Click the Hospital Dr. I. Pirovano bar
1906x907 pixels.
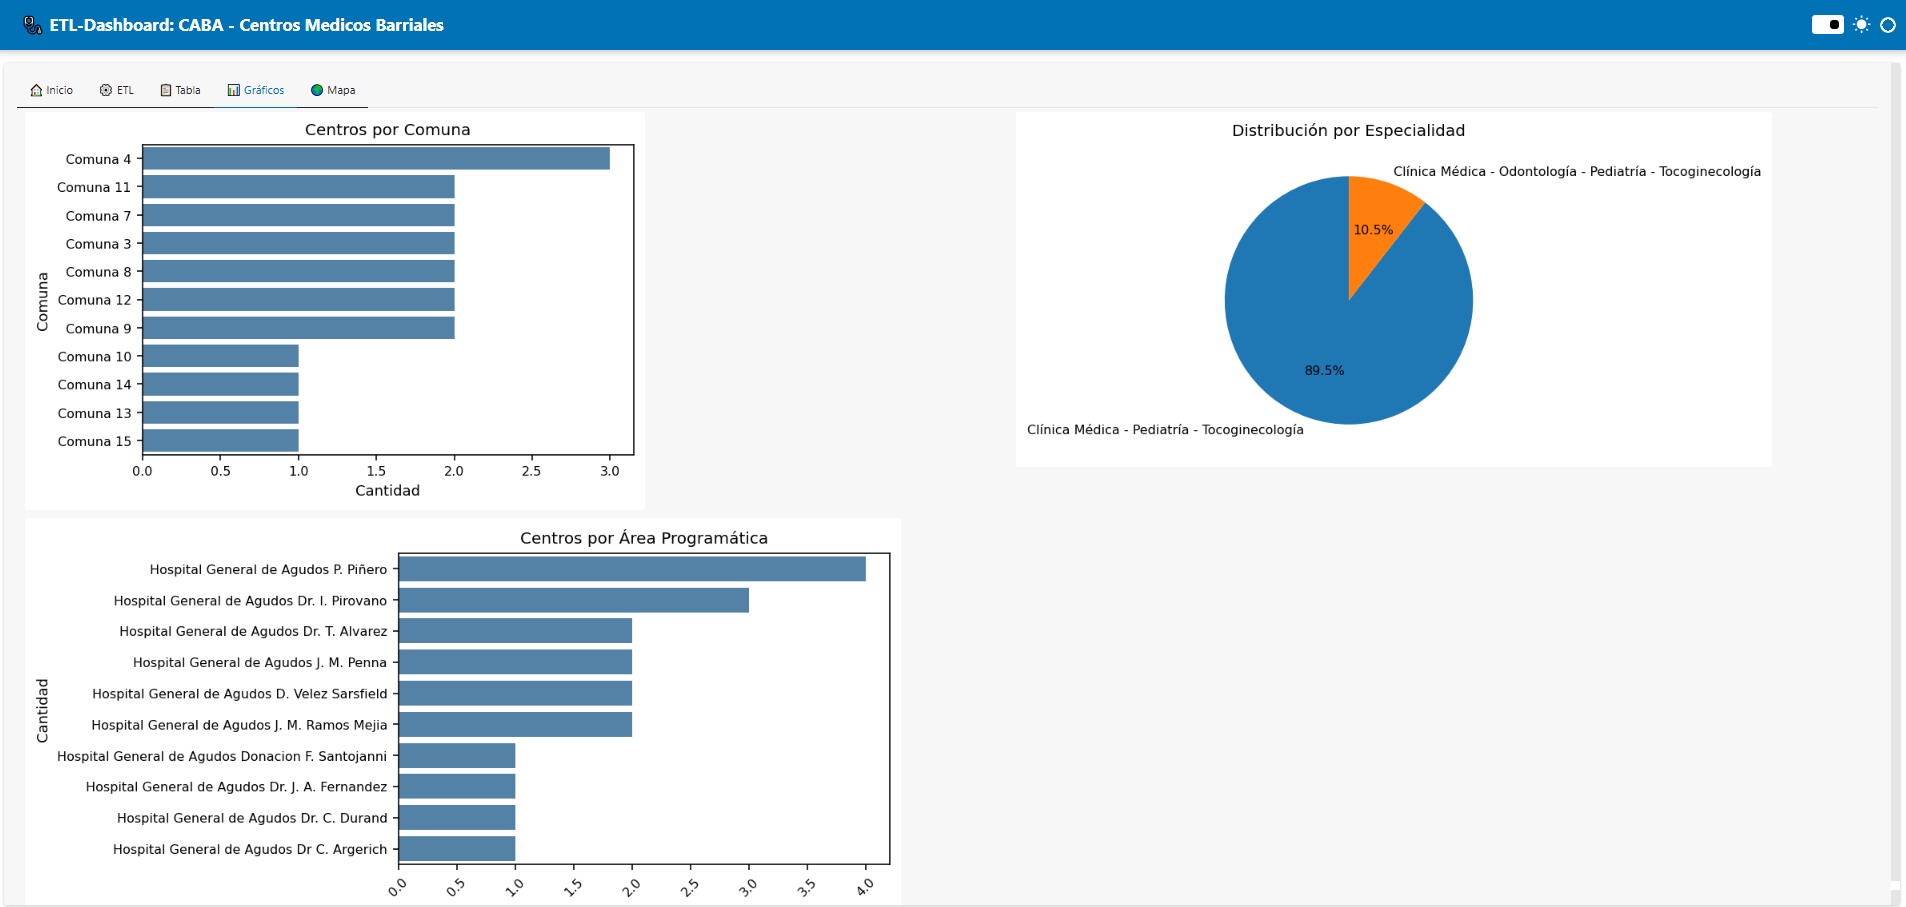tap(574, 600)
